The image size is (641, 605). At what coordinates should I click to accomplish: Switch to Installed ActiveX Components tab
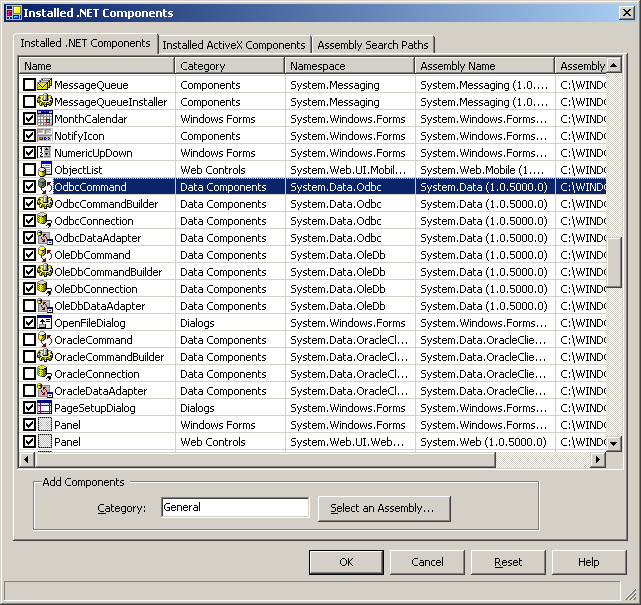pyautogui.click(x=234, y=45)
